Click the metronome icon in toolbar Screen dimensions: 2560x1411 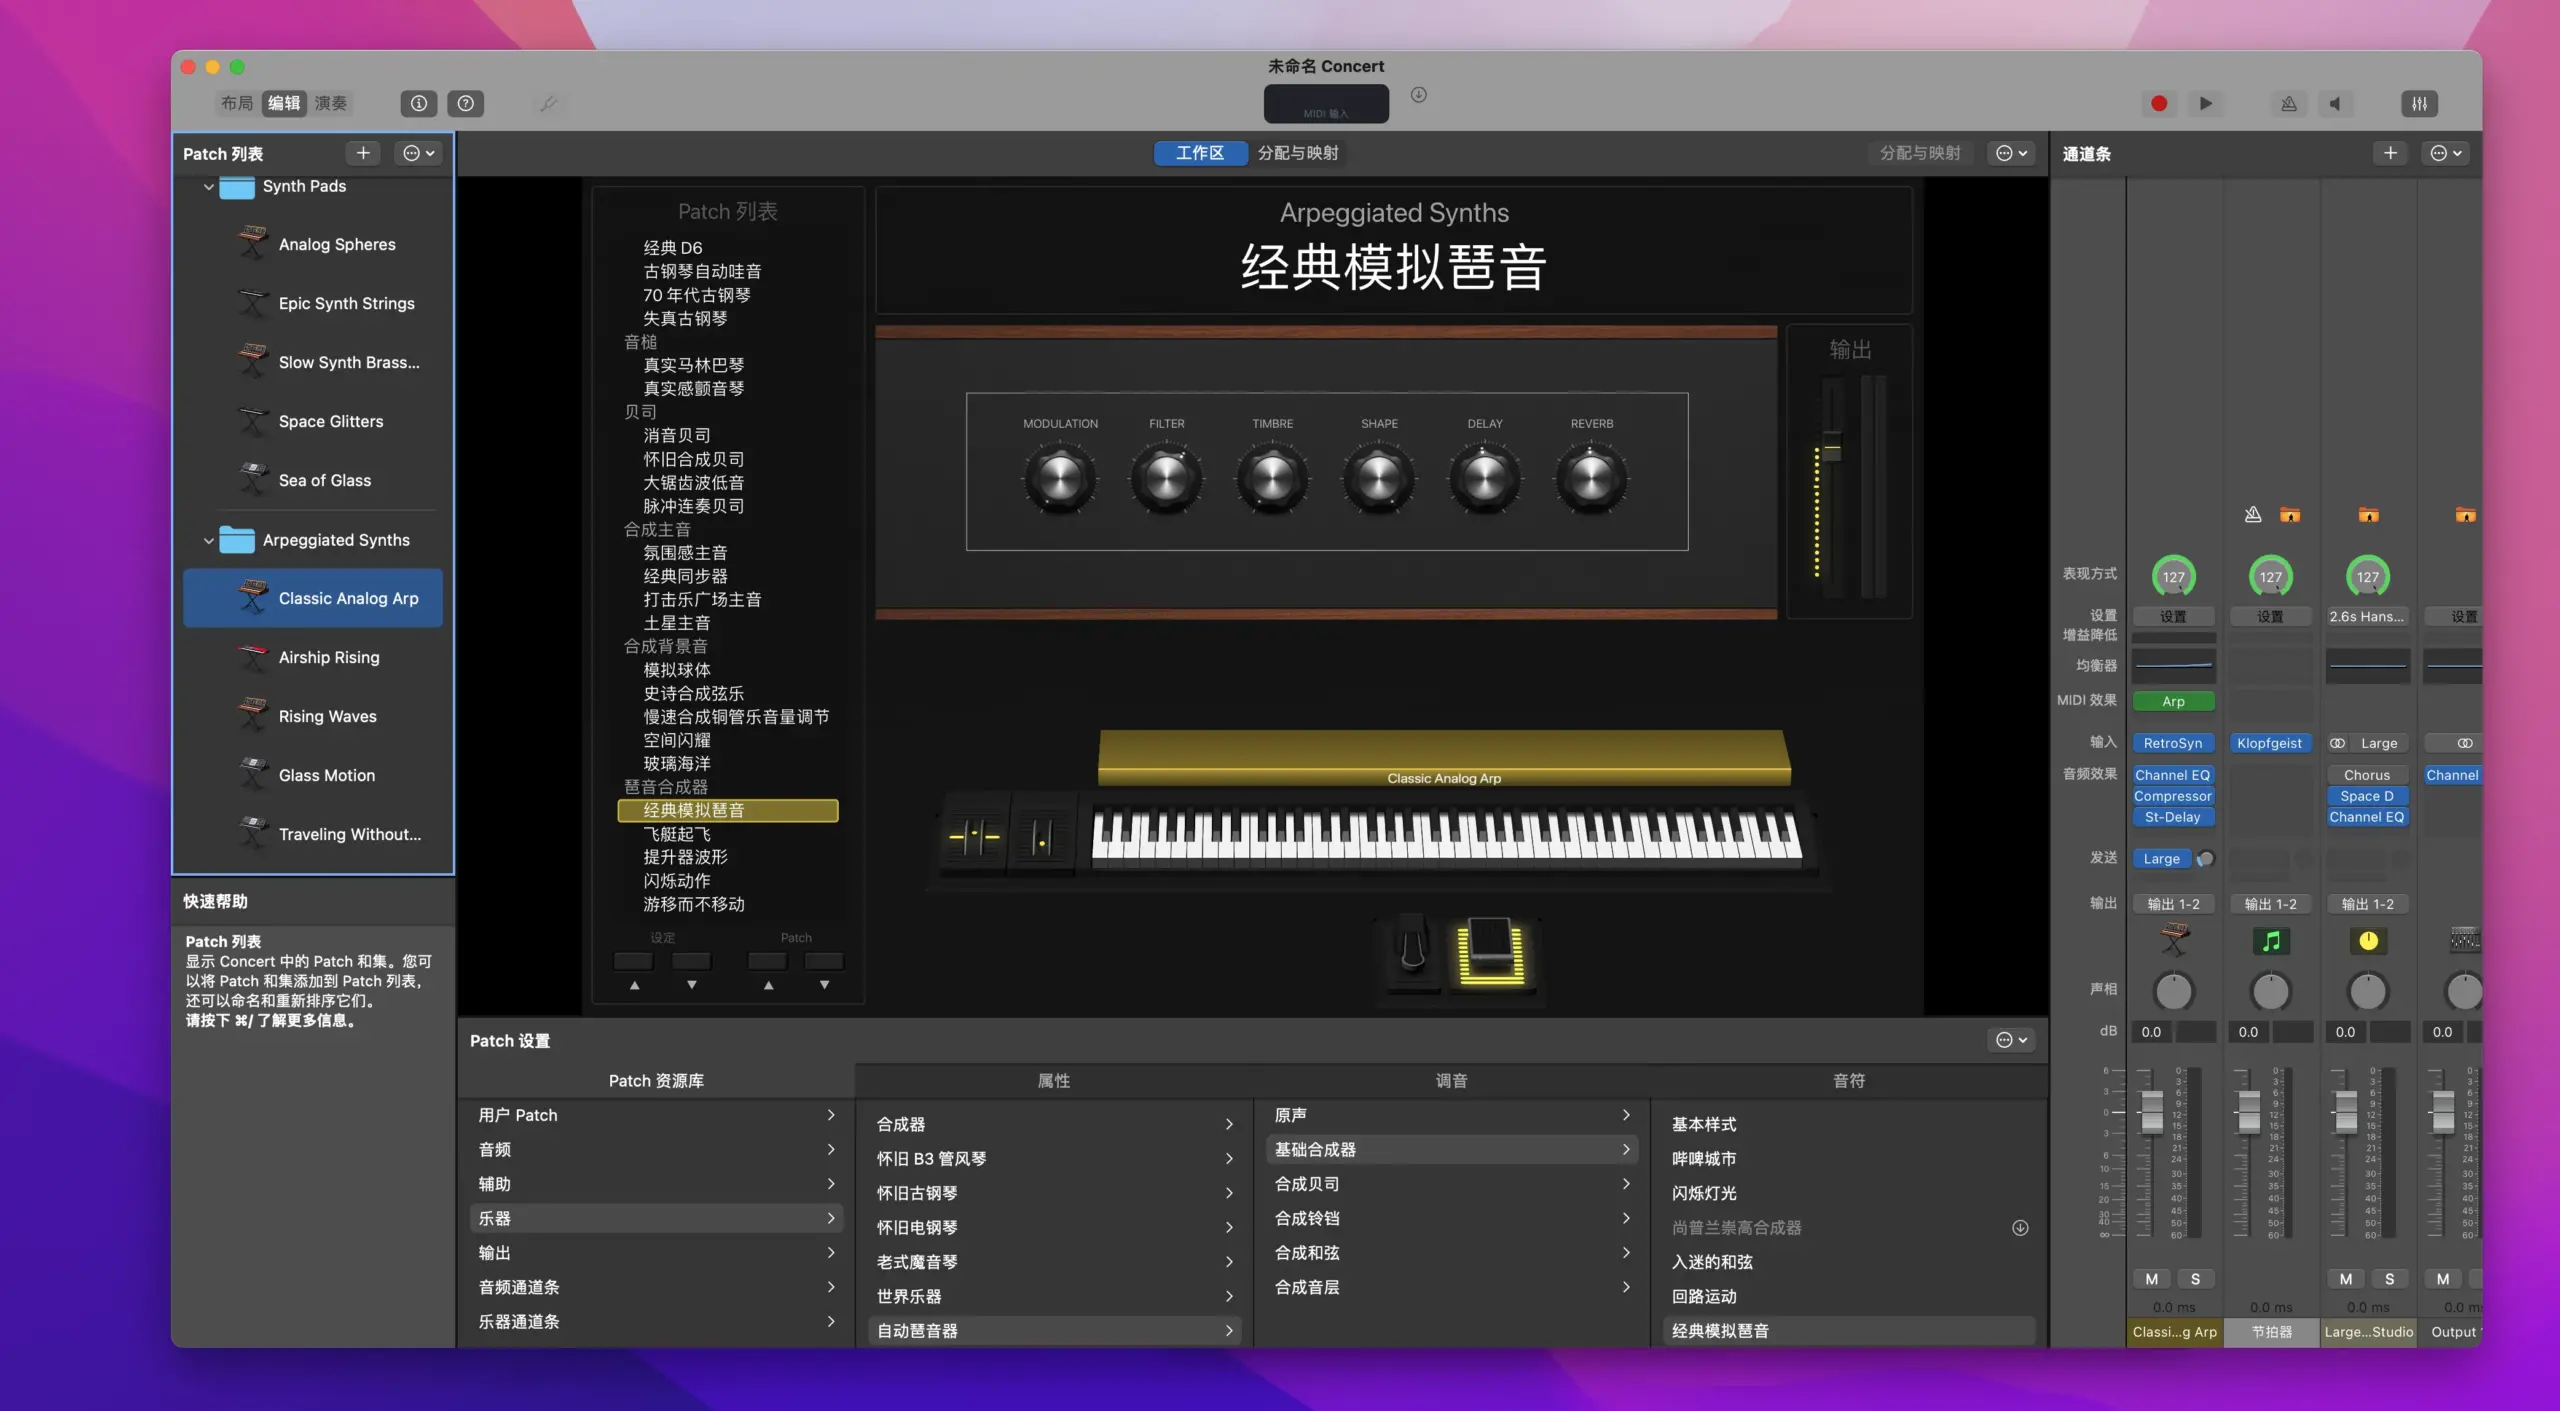(2288, 103)
